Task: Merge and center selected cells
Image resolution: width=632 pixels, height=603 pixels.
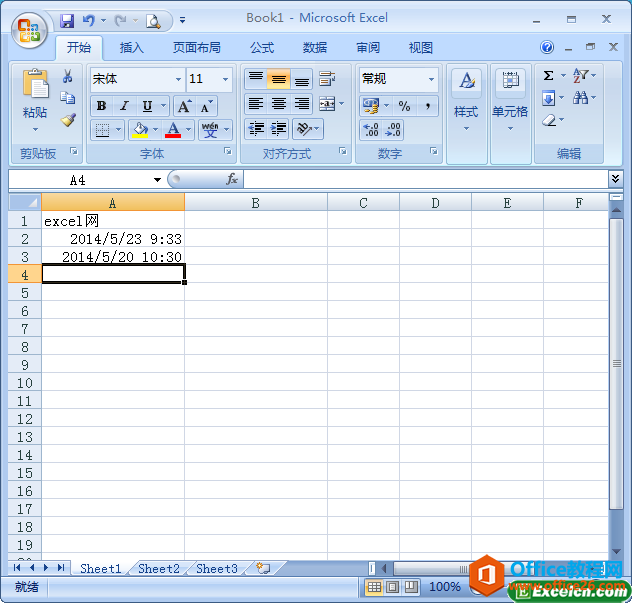Action: (327, 104)
